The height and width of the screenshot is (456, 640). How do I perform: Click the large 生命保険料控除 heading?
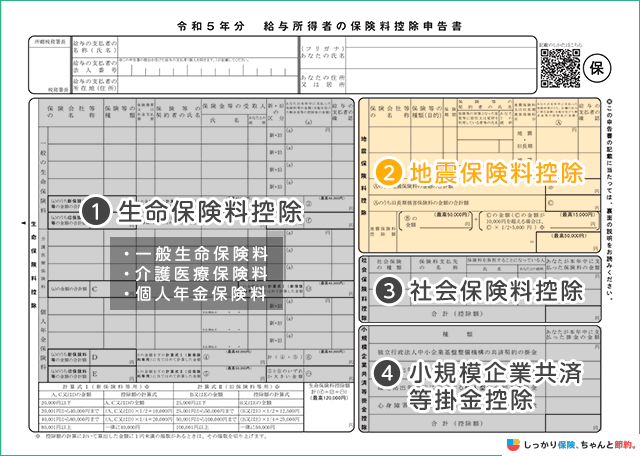click(211, 211)
